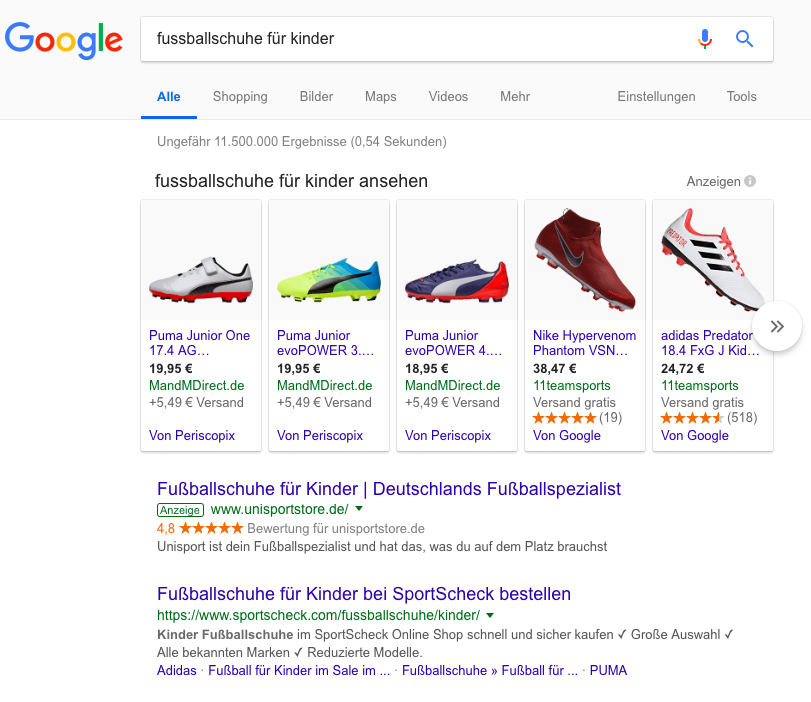Click the unisportstore star rating
Screen dimensions: 811x702
[210, 528]
